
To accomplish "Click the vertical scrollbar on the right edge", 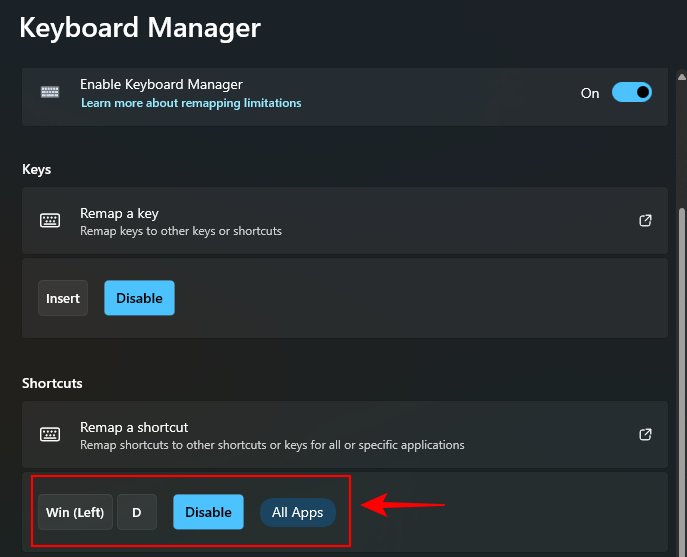I will tap(682, 300).
